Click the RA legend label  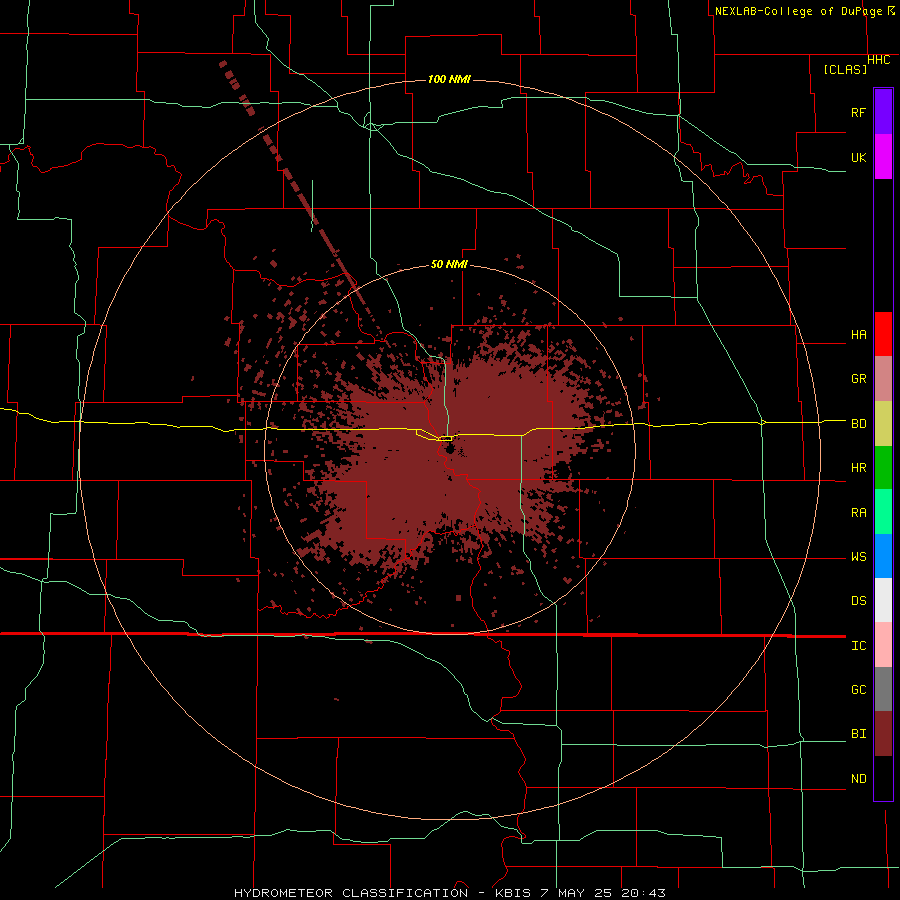(x=858, y=512)
